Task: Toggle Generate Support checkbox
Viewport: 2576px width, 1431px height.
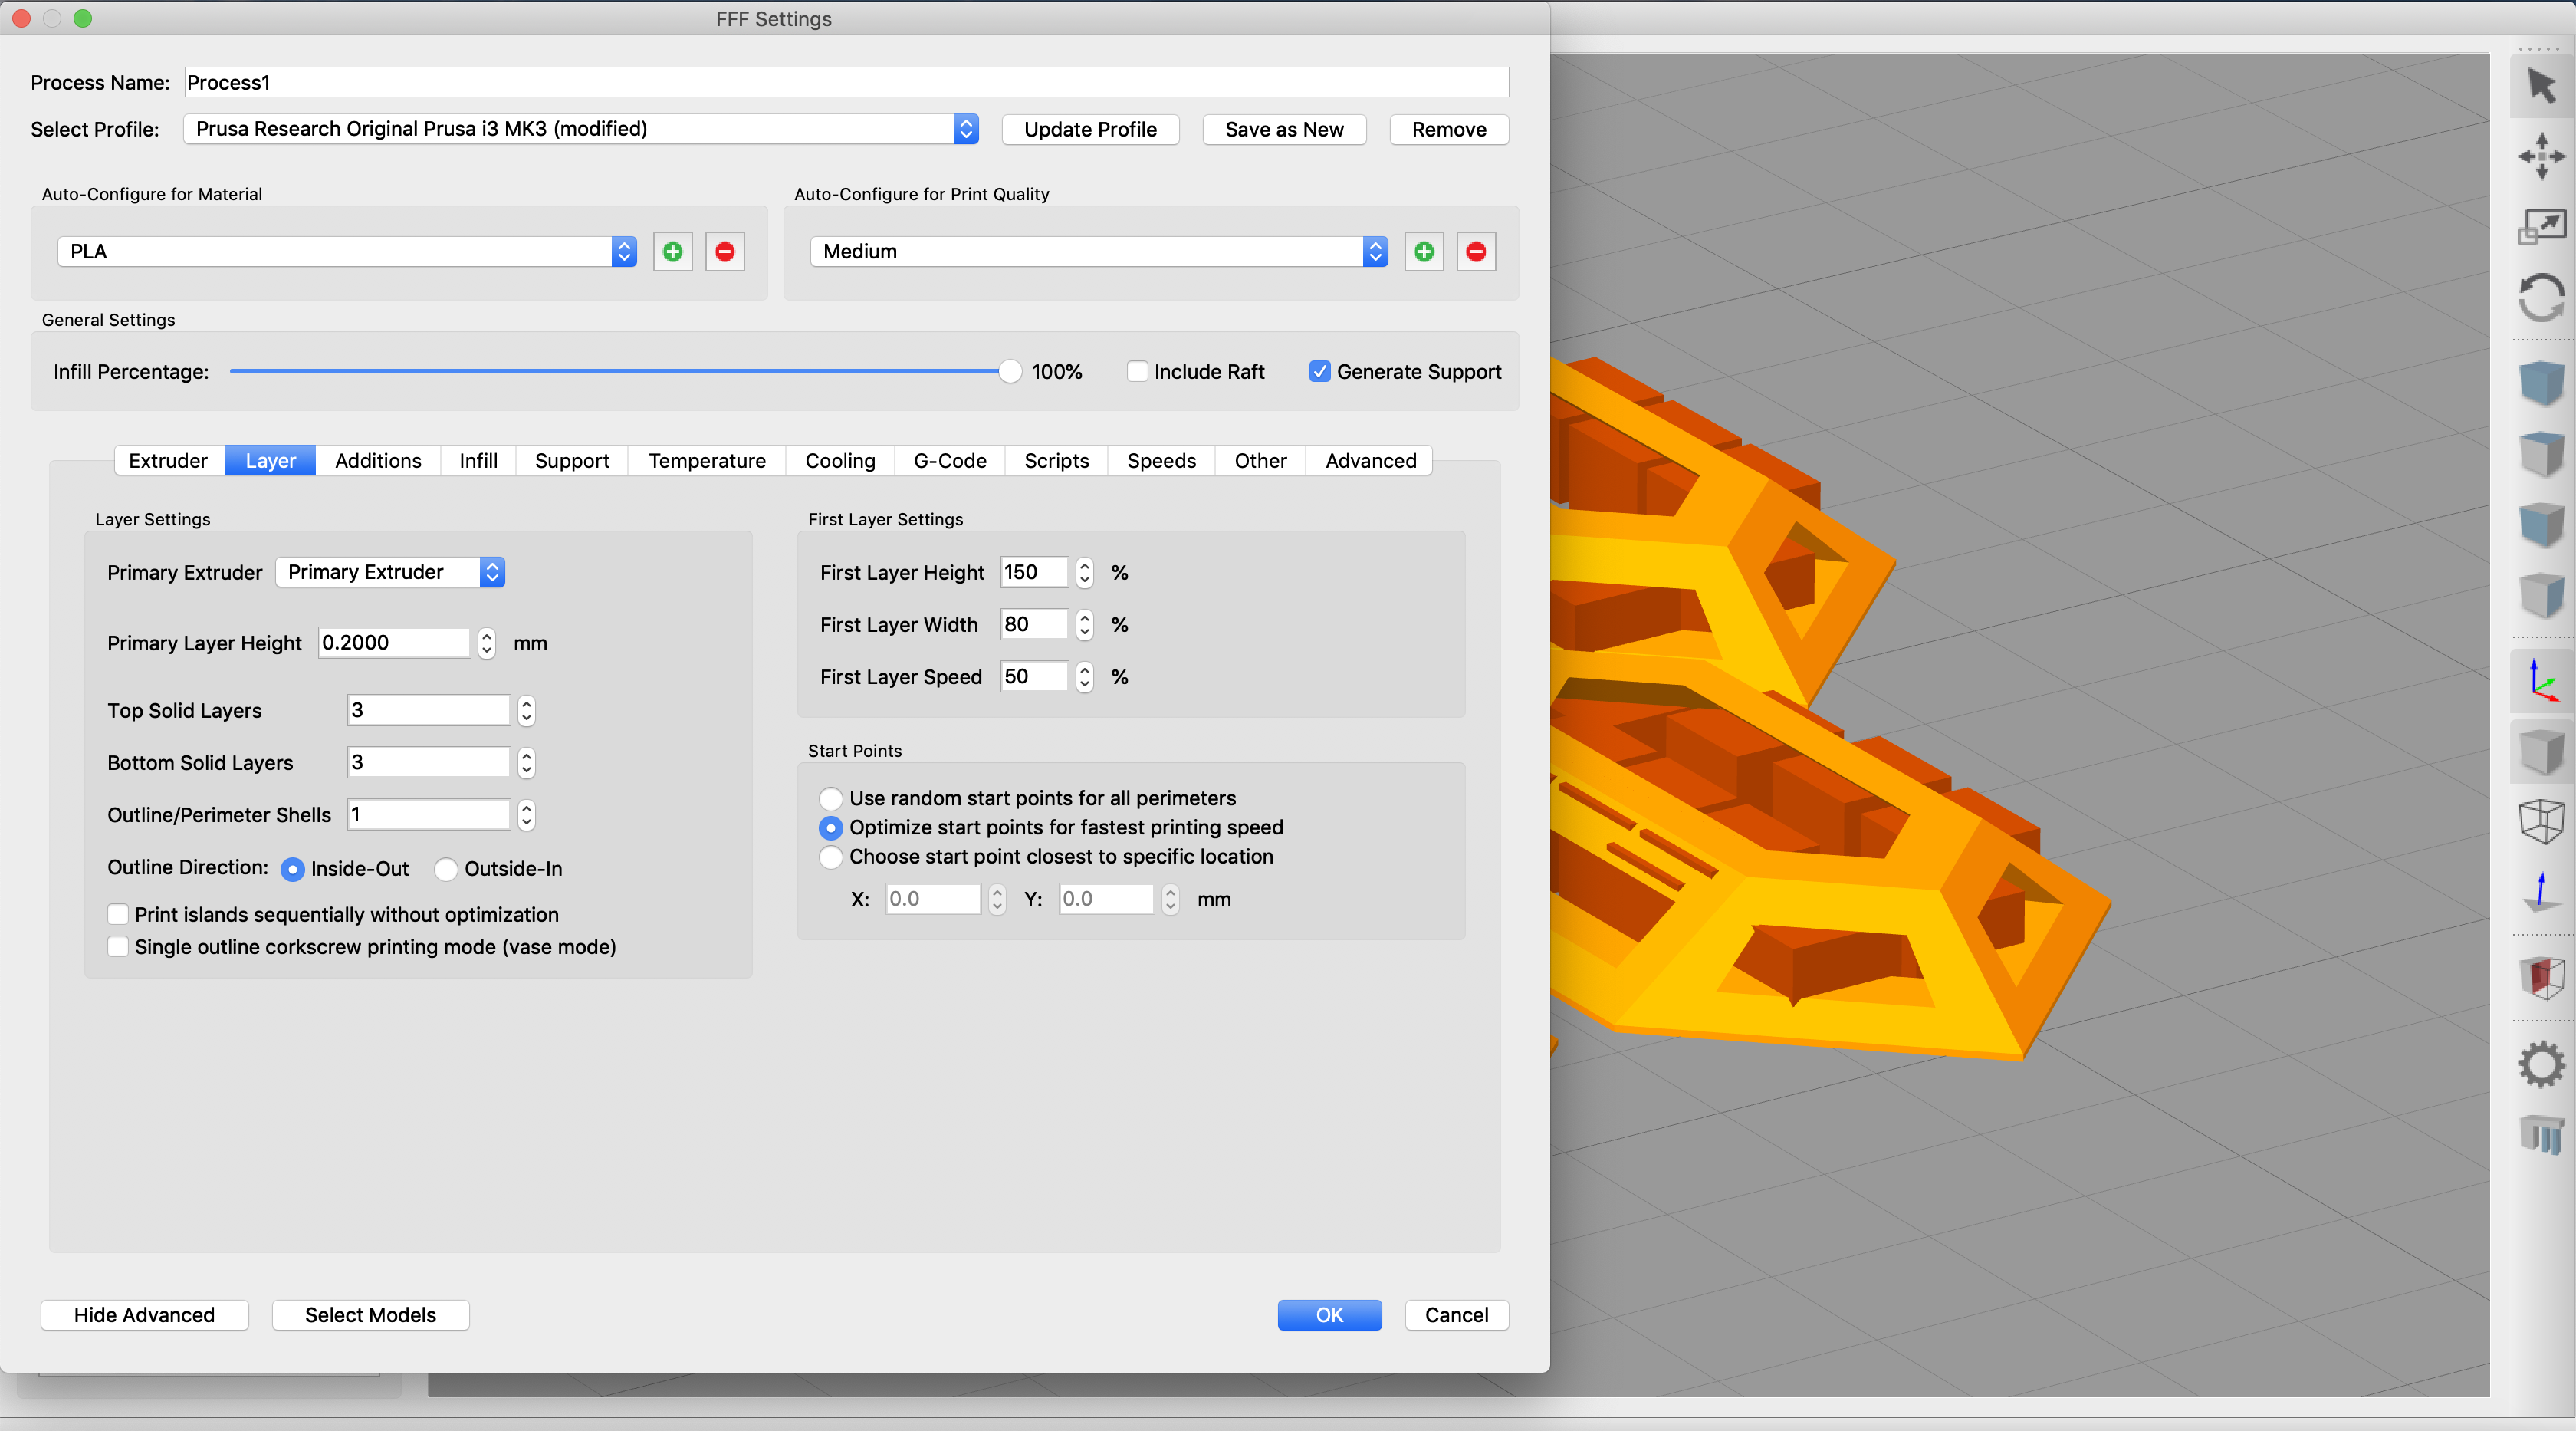Action: click(1319, 370)
